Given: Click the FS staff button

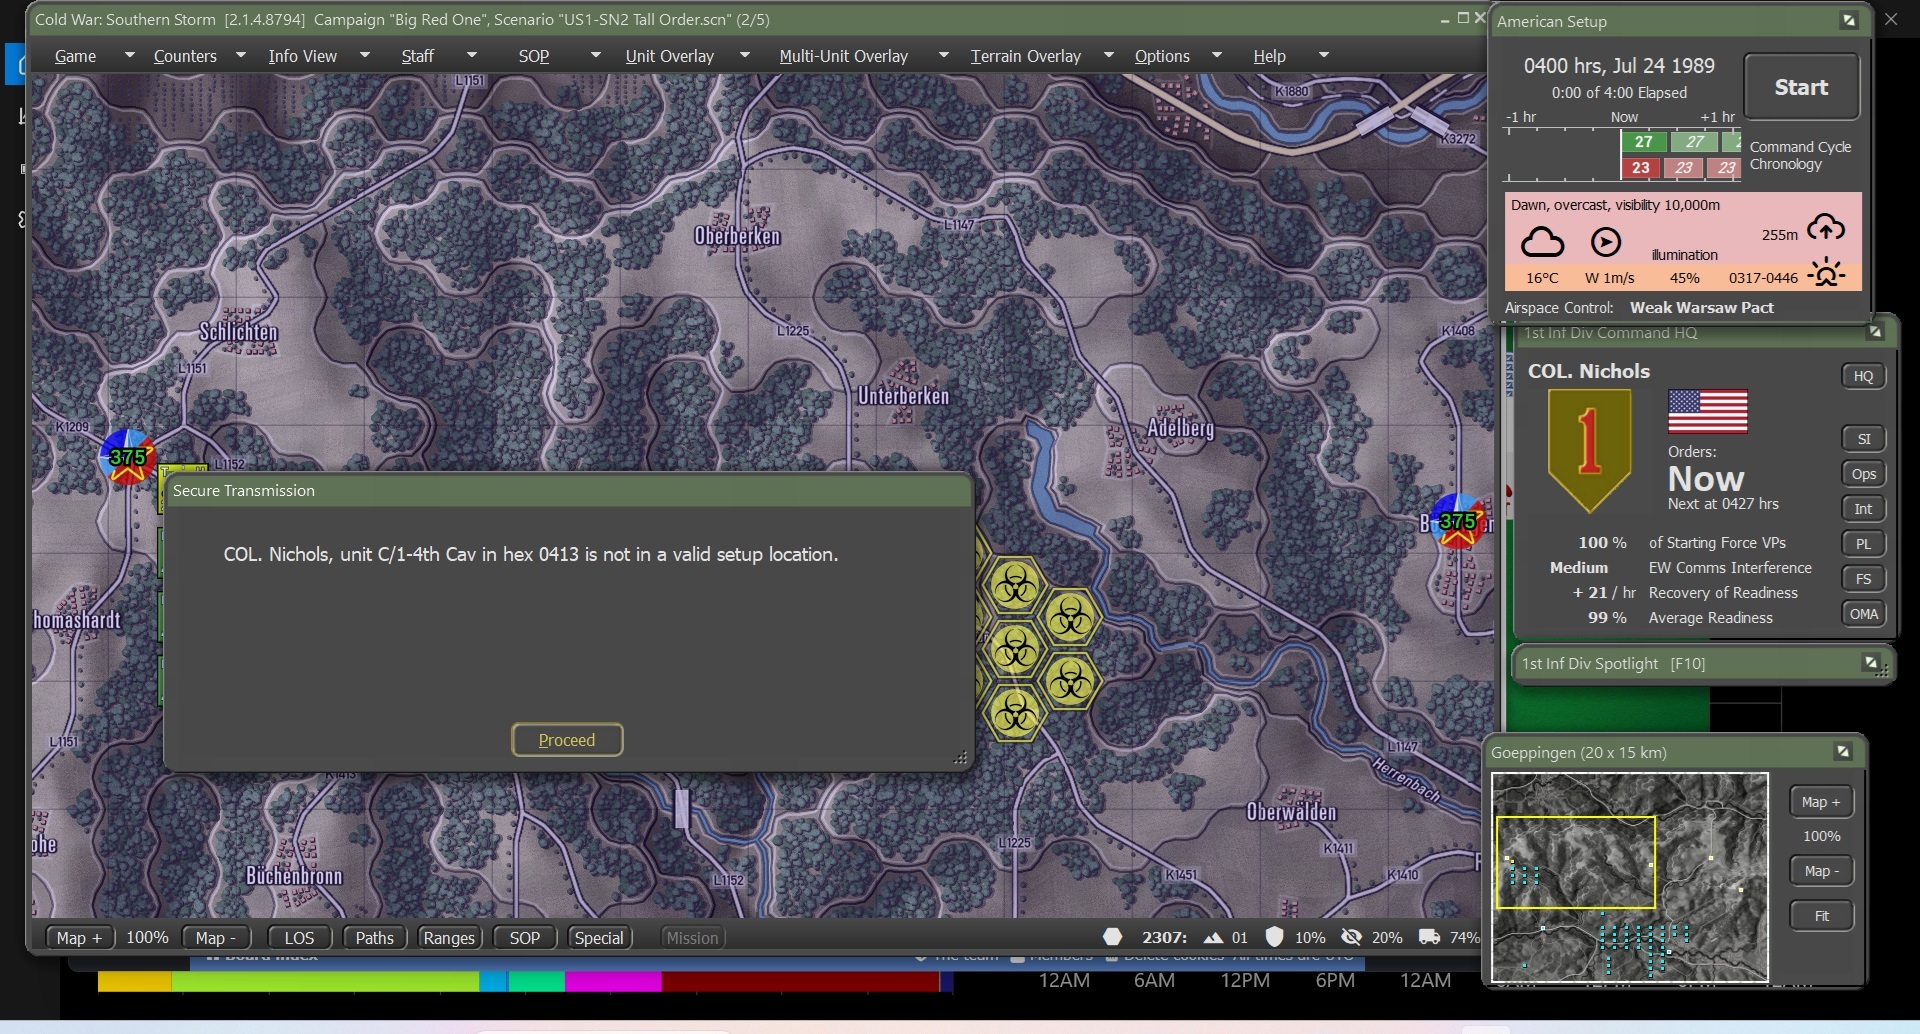Looking at the screenshot, I should [x=1863, y=579].
